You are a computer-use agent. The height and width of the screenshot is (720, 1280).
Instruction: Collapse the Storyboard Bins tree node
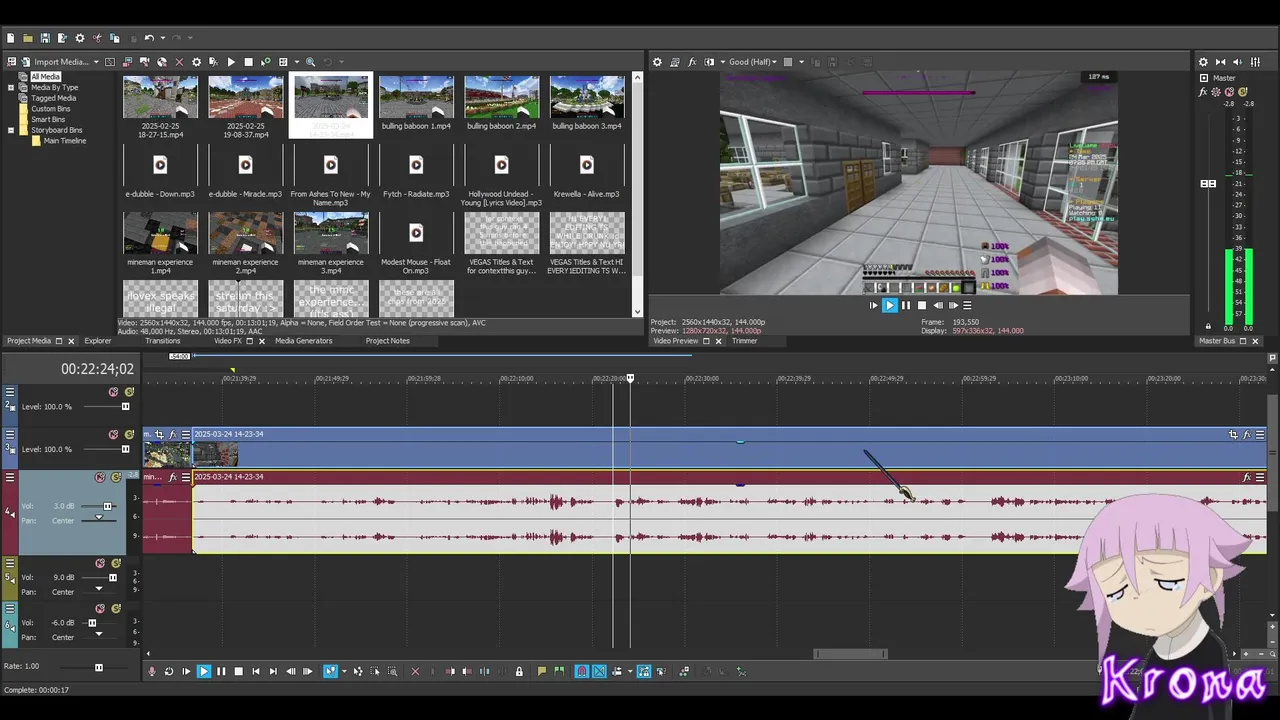point(11,130)
